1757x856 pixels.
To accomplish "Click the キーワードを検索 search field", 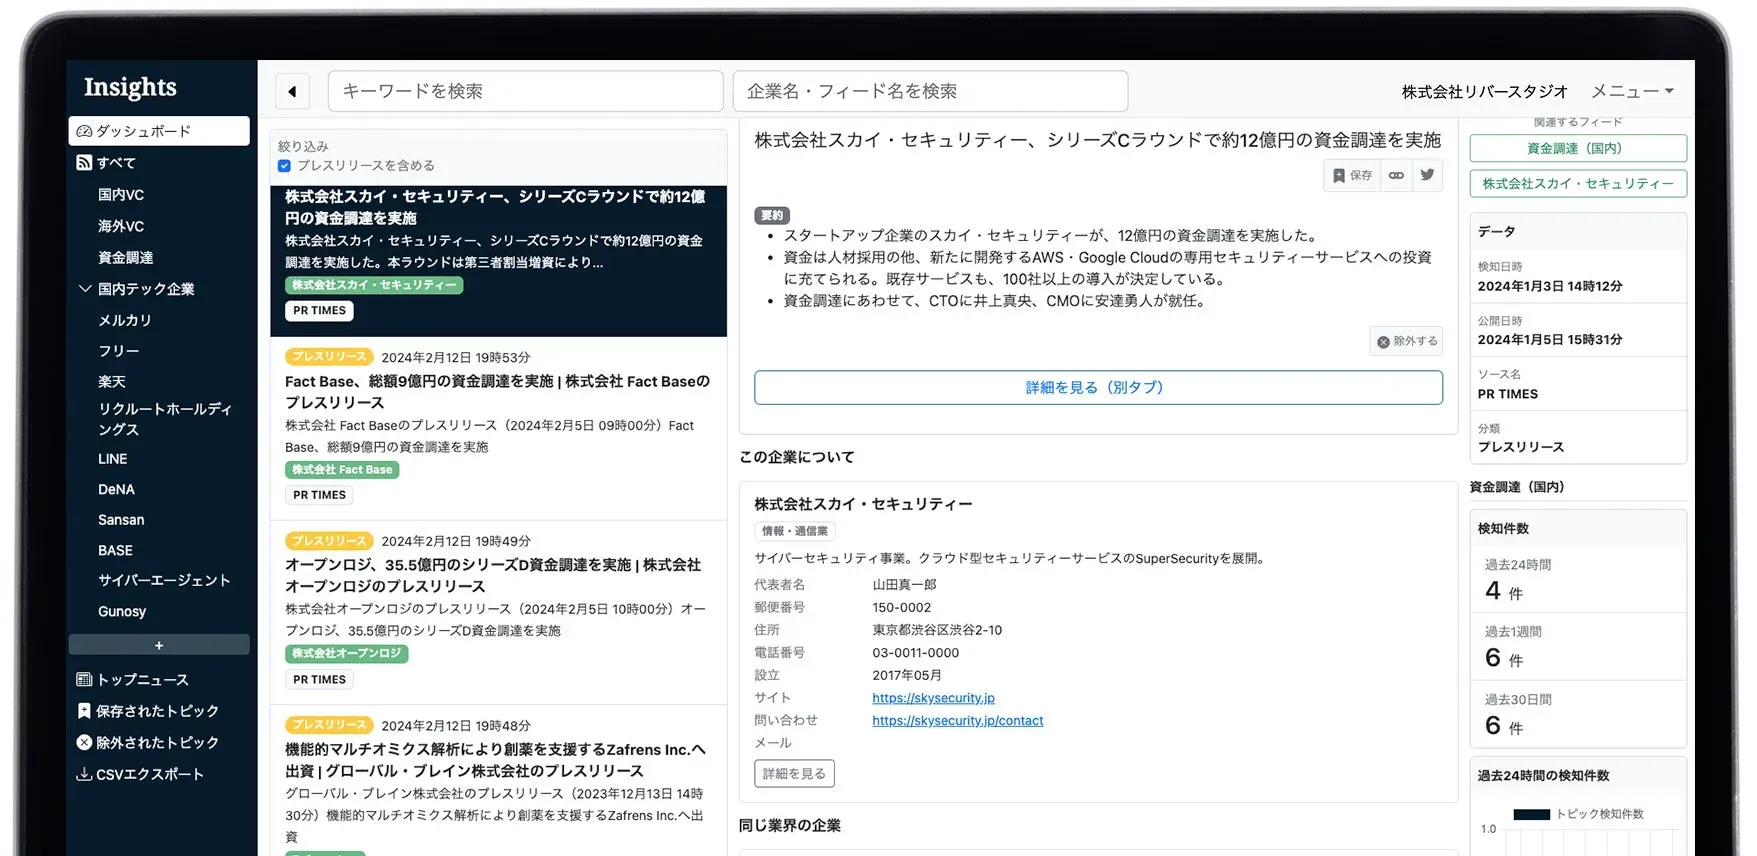I will pyautogui.click(x=525, y=92).
